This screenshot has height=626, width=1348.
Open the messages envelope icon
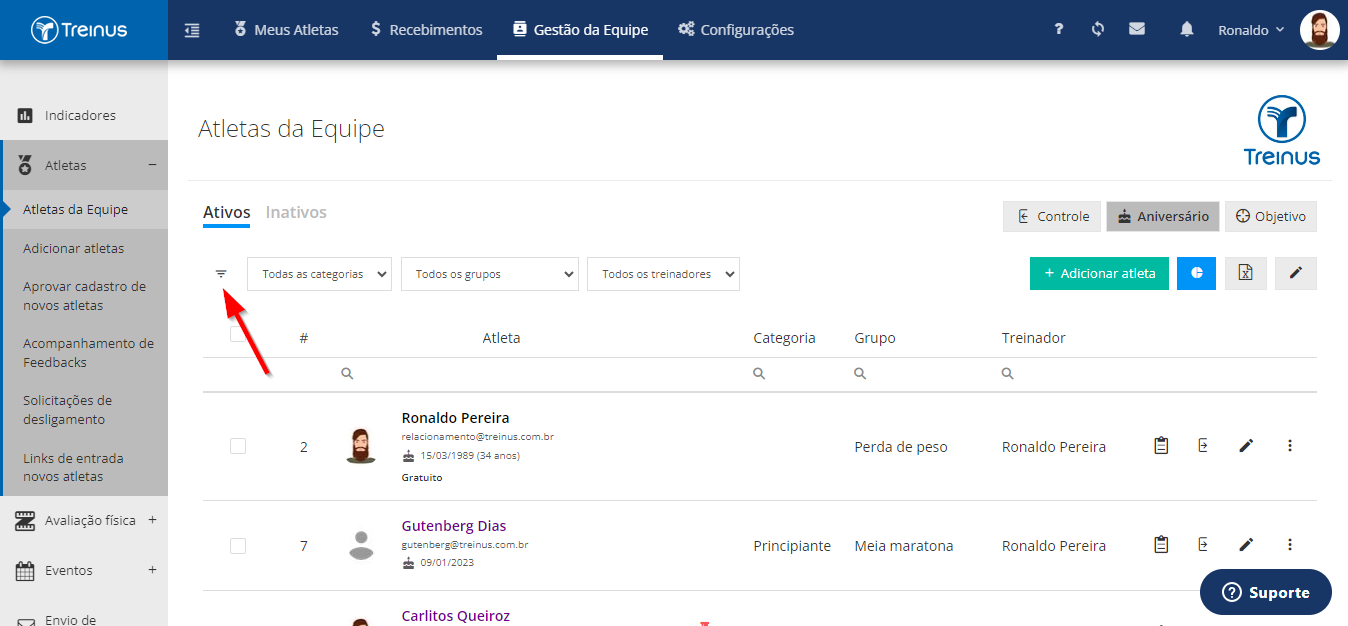(1137, 29)
